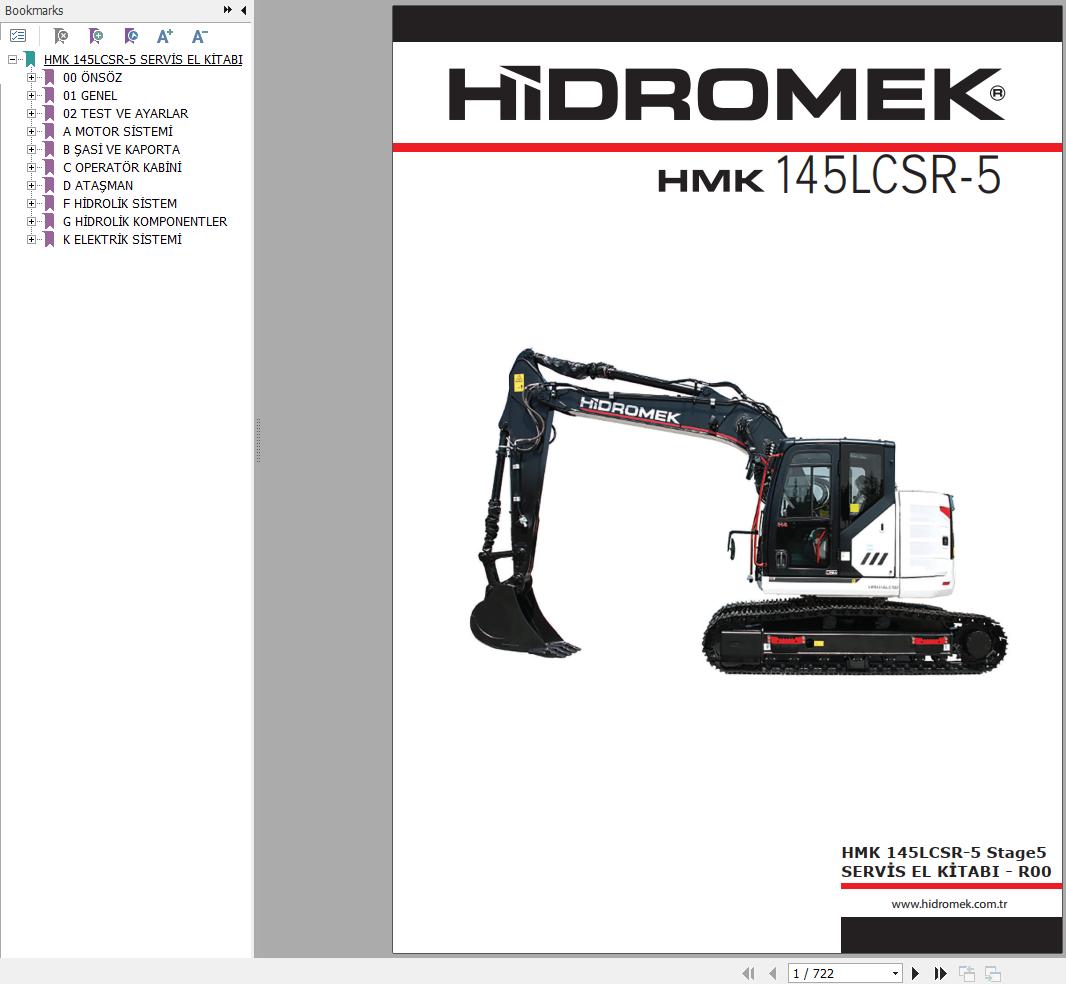Select the B ŞASİ VE KAPORTA bookmark

(x=121, y=150)
